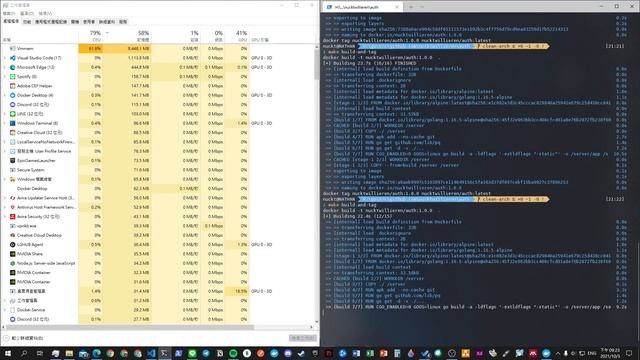The image size is (640, 360).
Task: Open the network tray icon
Action: point(582,353)
